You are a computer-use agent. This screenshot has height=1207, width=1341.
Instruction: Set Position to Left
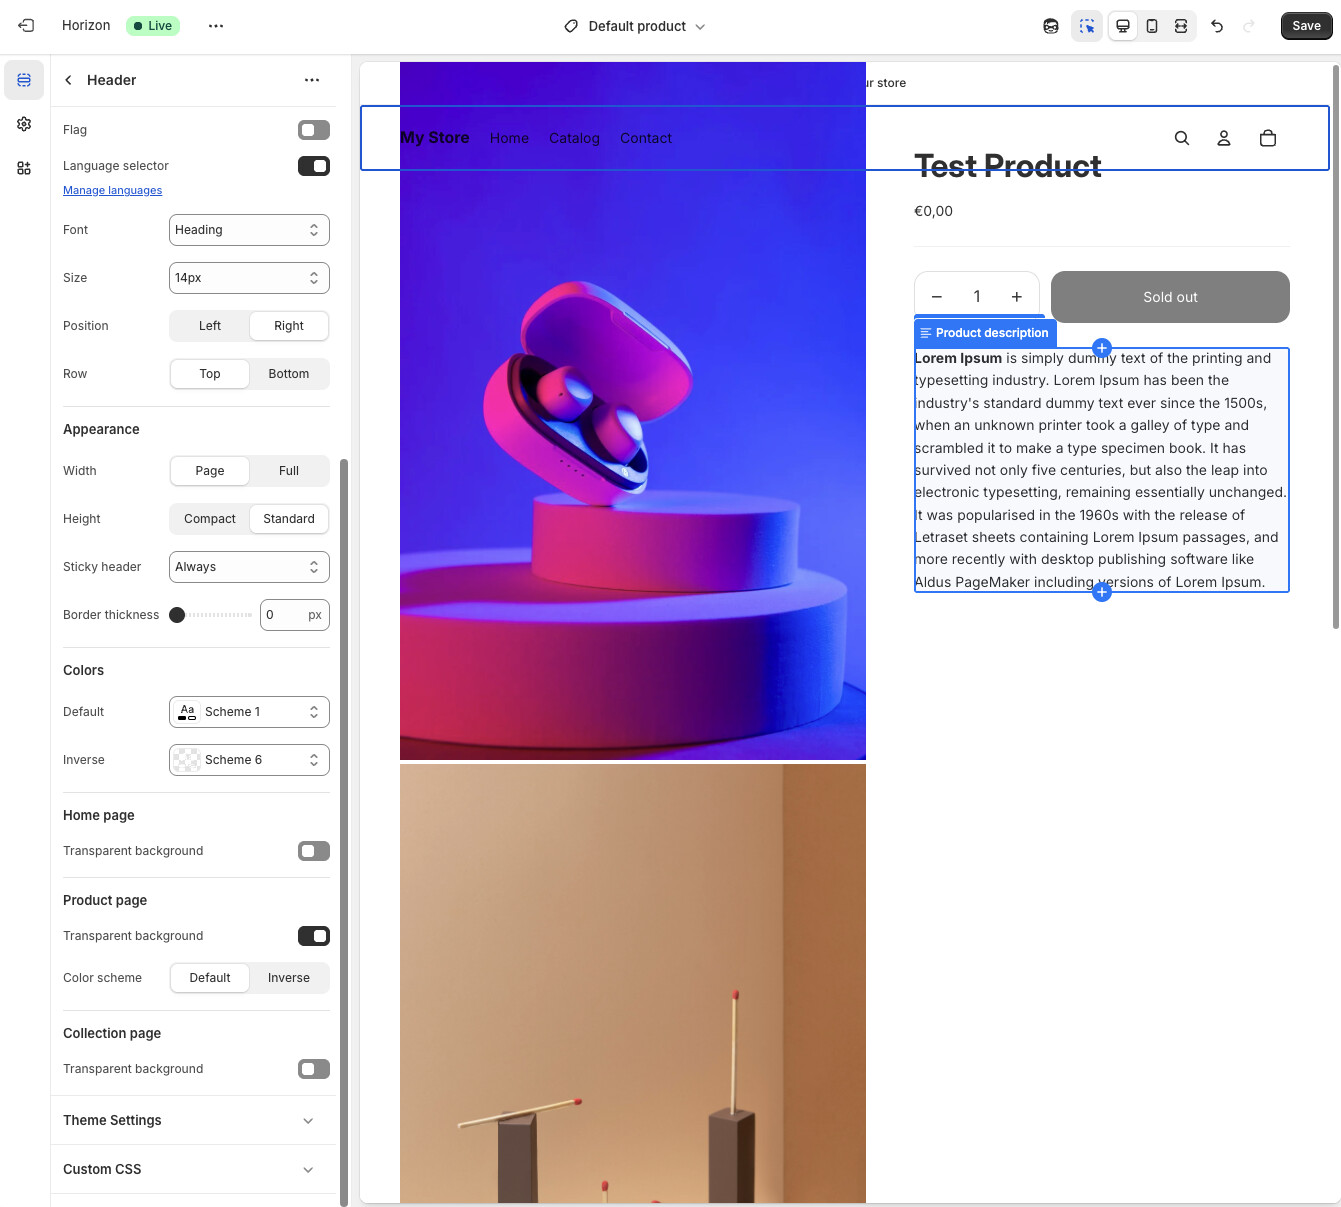[210, 326]
